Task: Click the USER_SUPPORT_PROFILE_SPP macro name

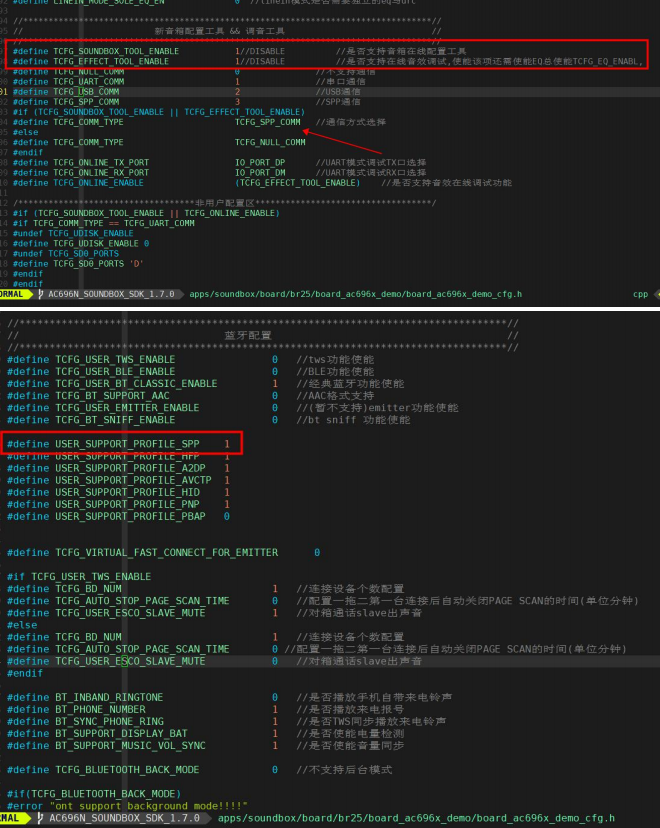Action: click(127, 444)
